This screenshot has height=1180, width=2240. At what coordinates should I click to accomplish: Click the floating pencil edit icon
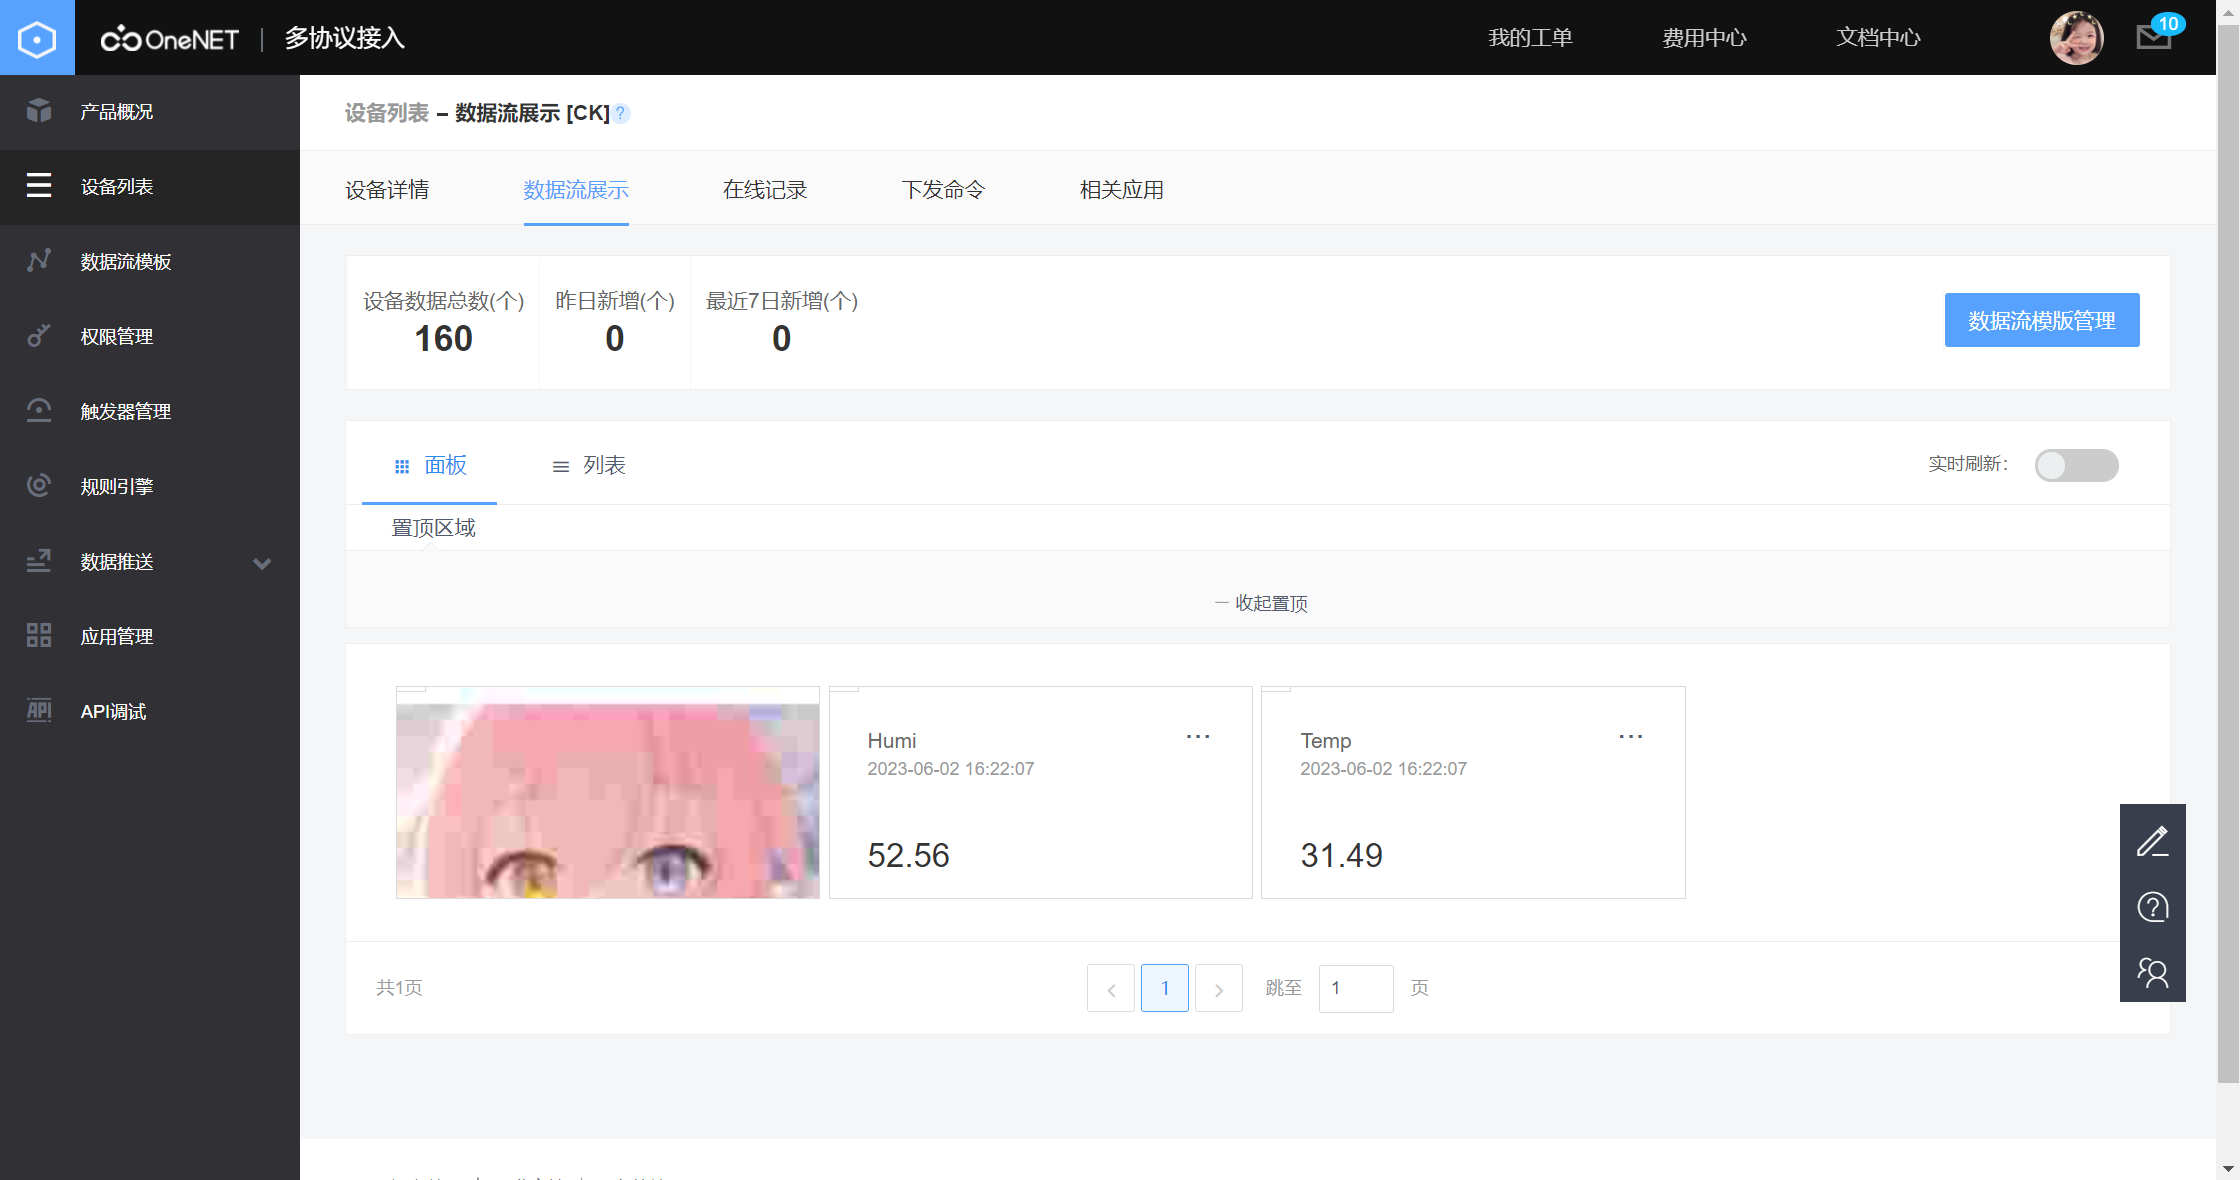(2152, 841)
